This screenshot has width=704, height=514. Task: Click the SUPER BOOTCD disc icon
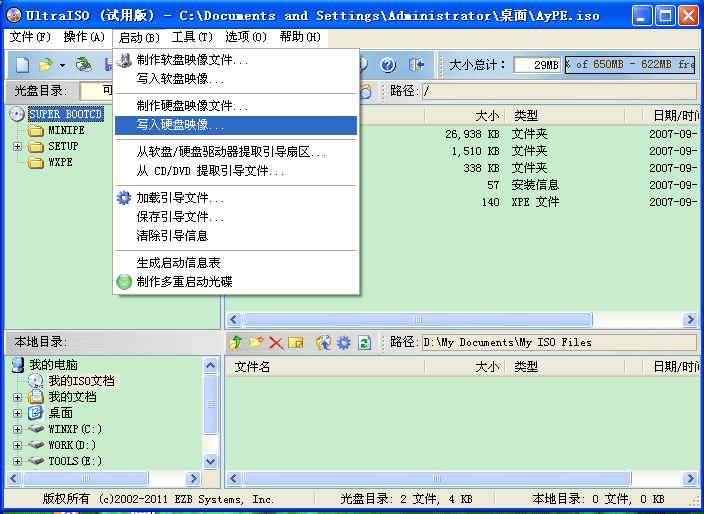point(17,114)
